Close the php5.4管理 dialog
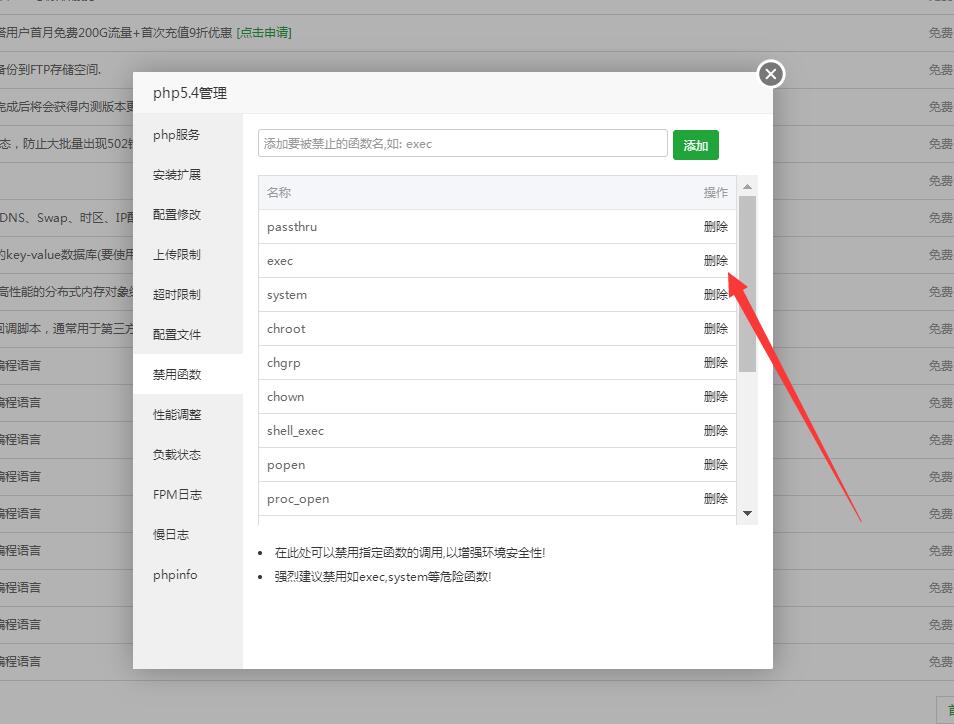Image resolution: width=954 pixels, height=724 pixels. (x=770, y=74)
